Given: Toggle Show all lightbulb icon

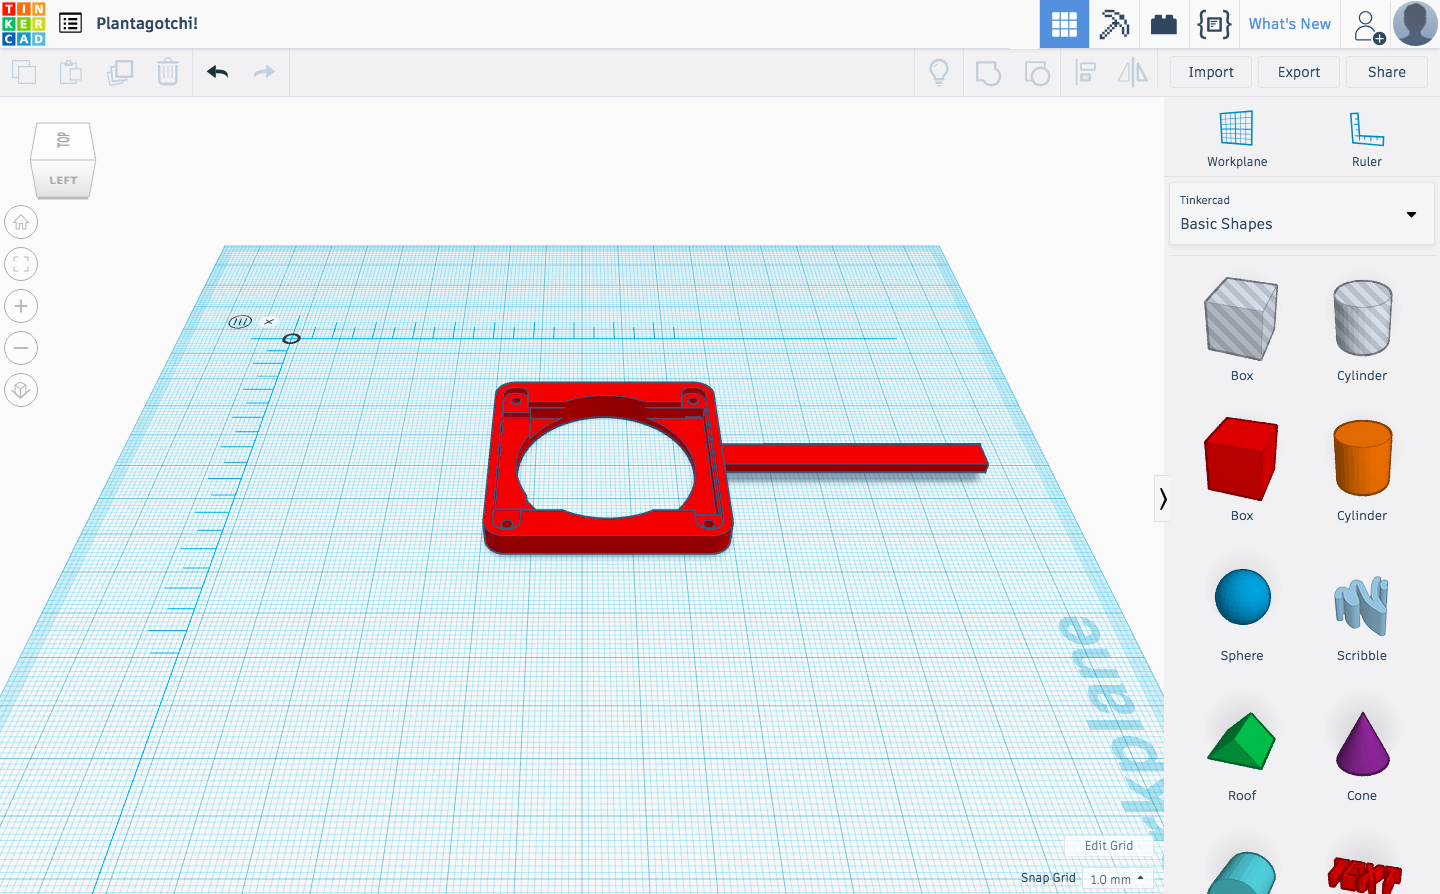Looking at the screenshot, I should click(939, 72).
